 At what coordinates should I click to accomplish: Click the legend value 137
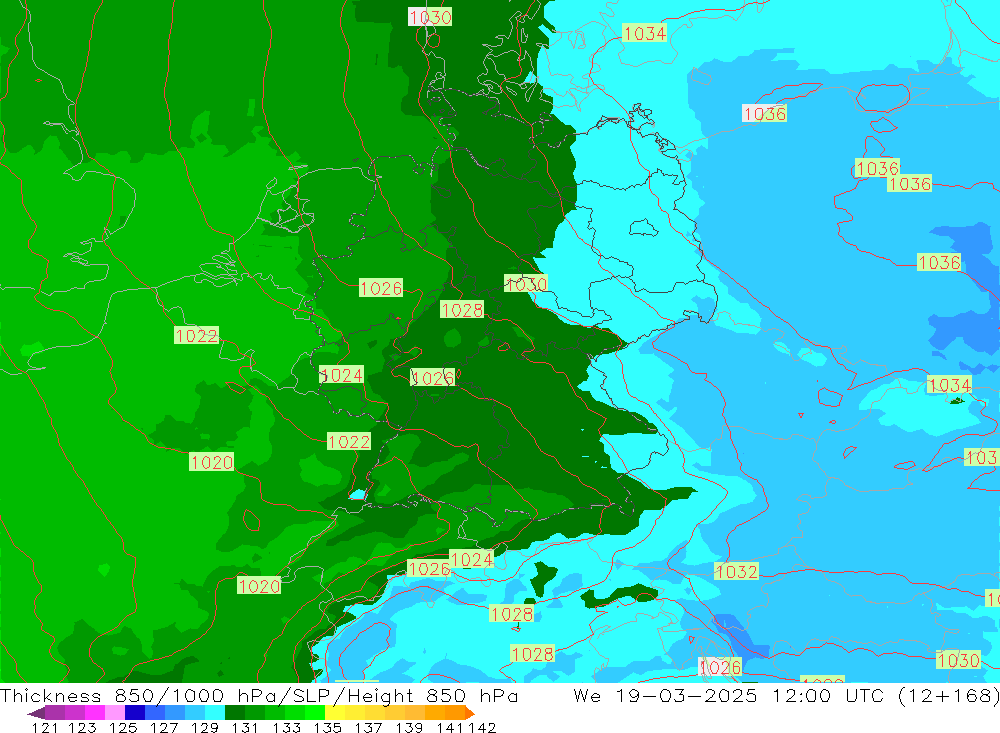(x=368, y=727)
